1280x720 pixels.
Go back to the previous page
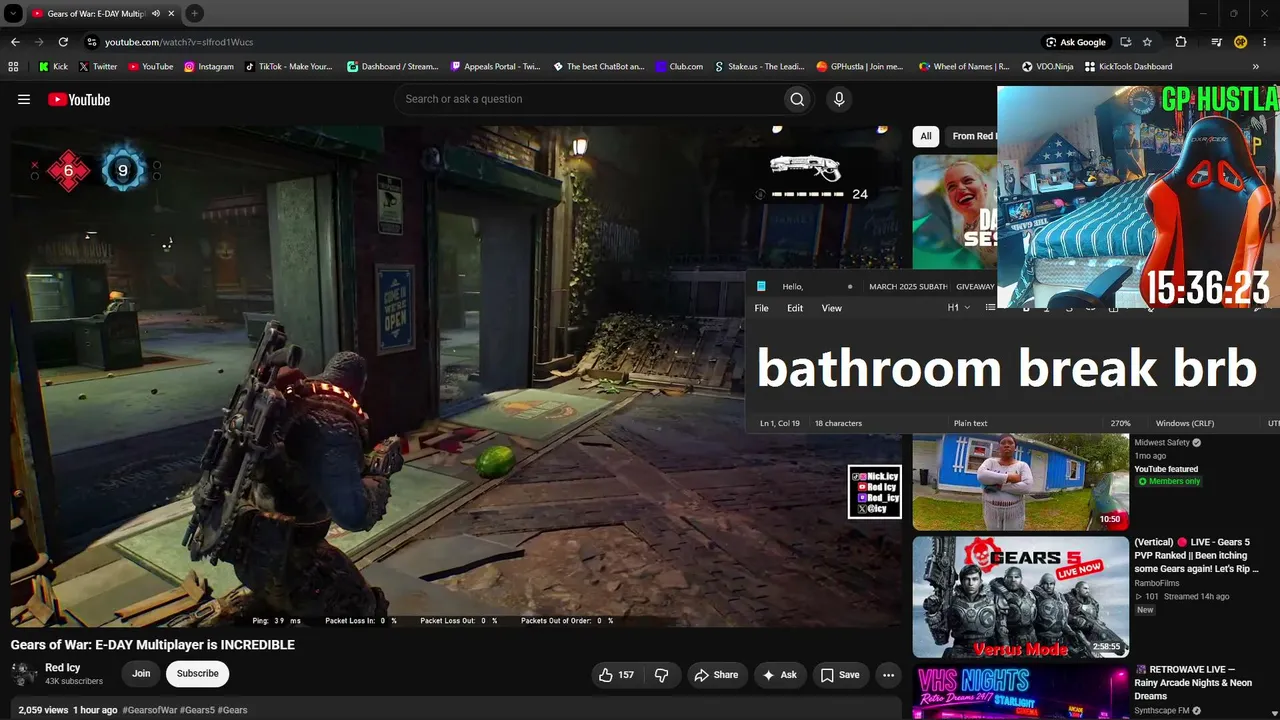(15, 42)
